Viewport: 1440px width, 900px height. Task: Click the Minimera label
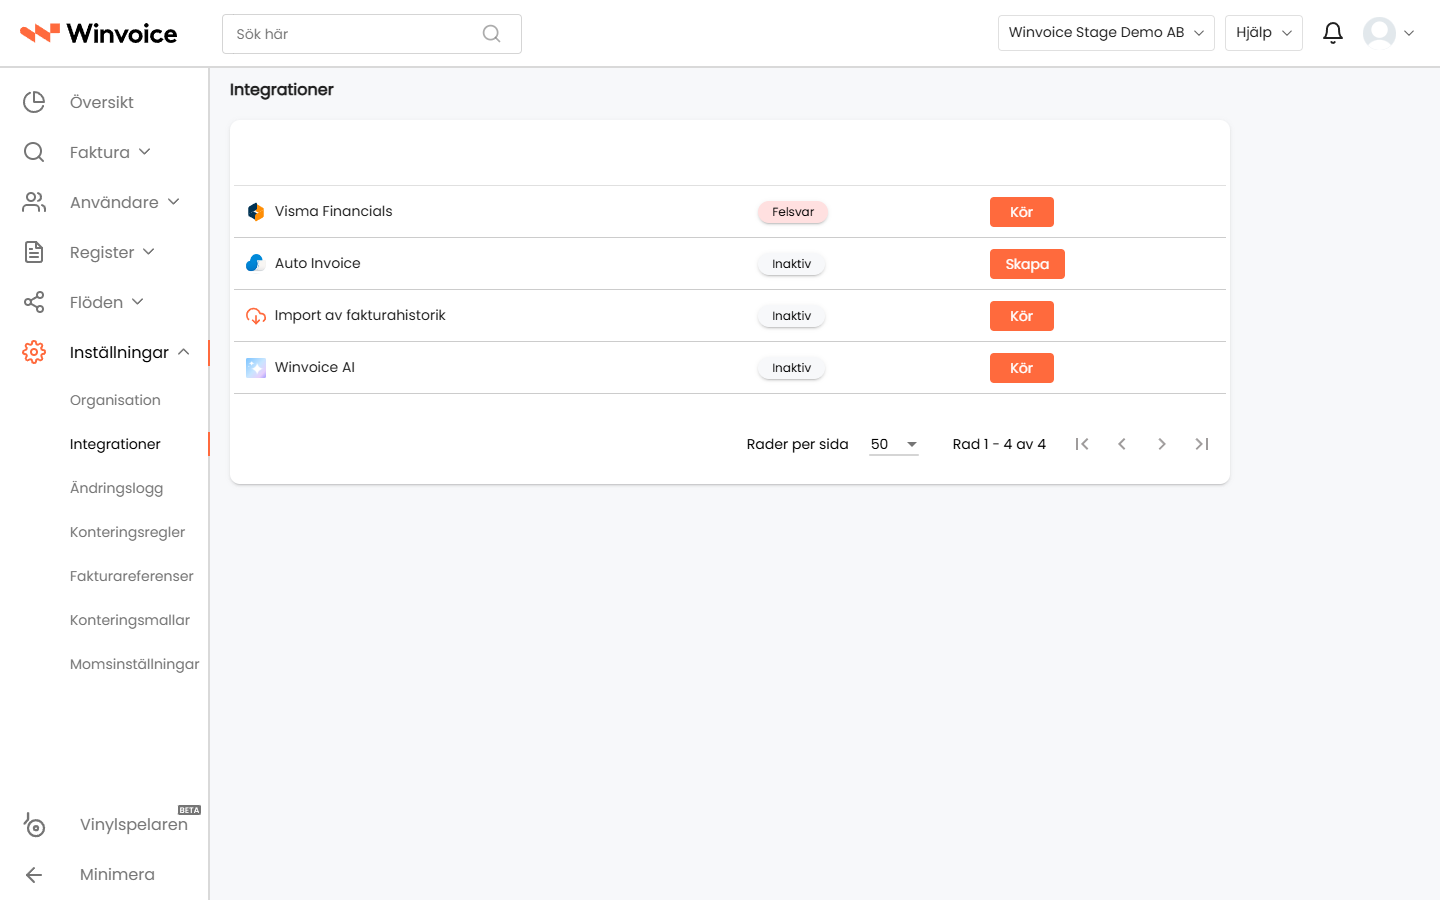118,874
